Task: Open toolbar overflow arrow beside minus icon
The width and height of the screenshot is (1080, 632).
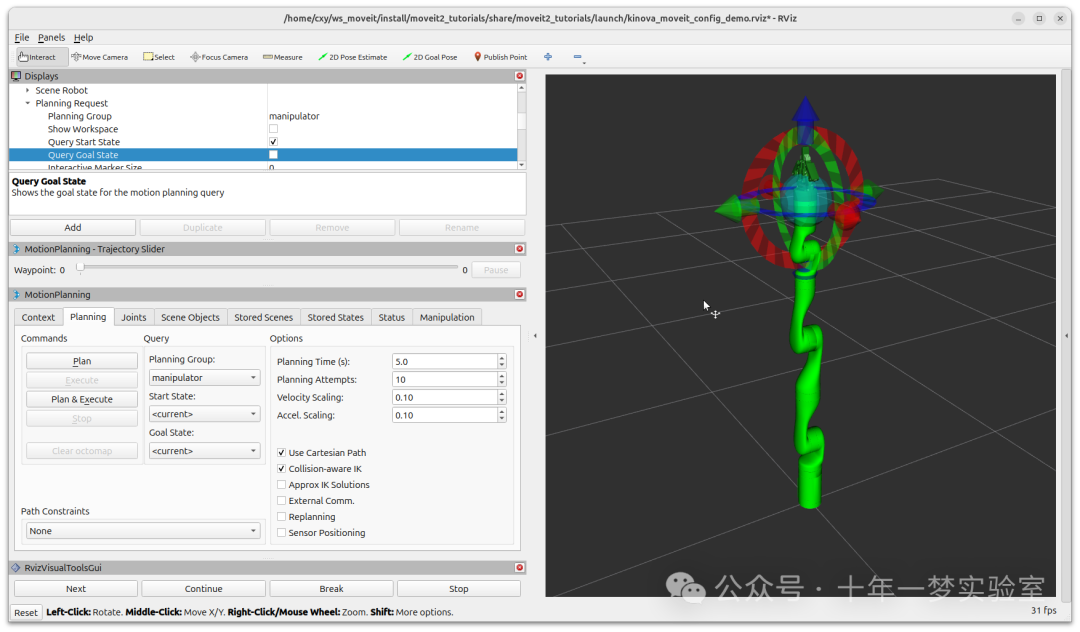Action: pos(584,63)
